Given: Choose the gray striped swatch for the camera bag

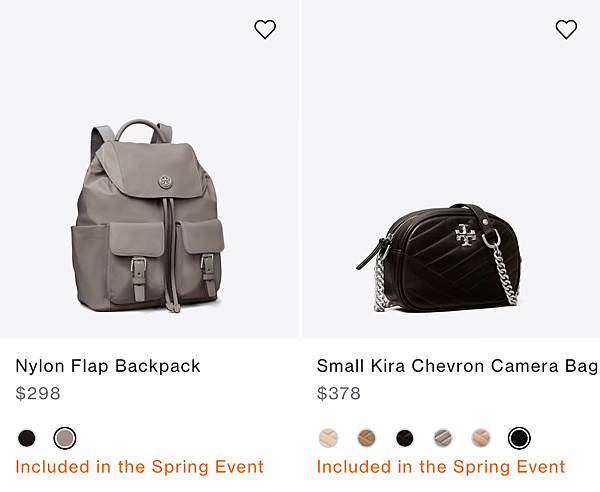Looking at the screenshot, I should pos(443,438).
